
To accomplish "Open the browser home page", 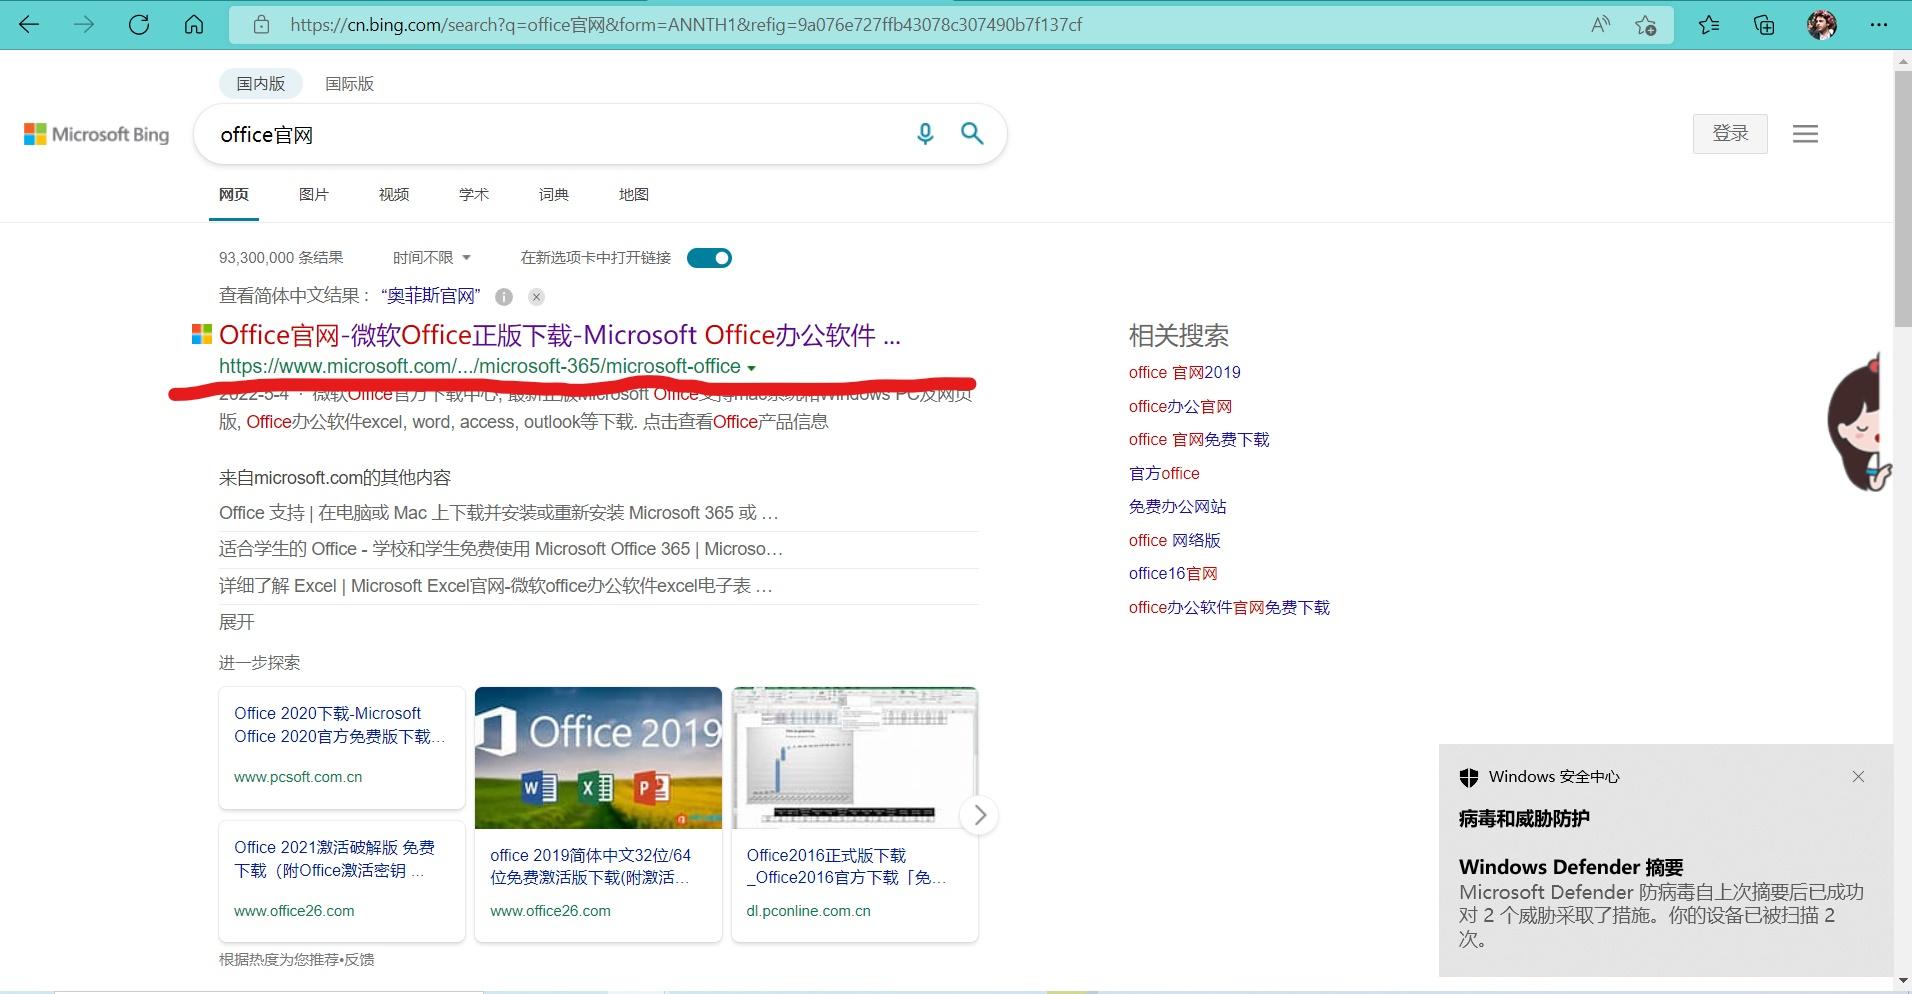I will pyautogui.click(x=194, y=25).
